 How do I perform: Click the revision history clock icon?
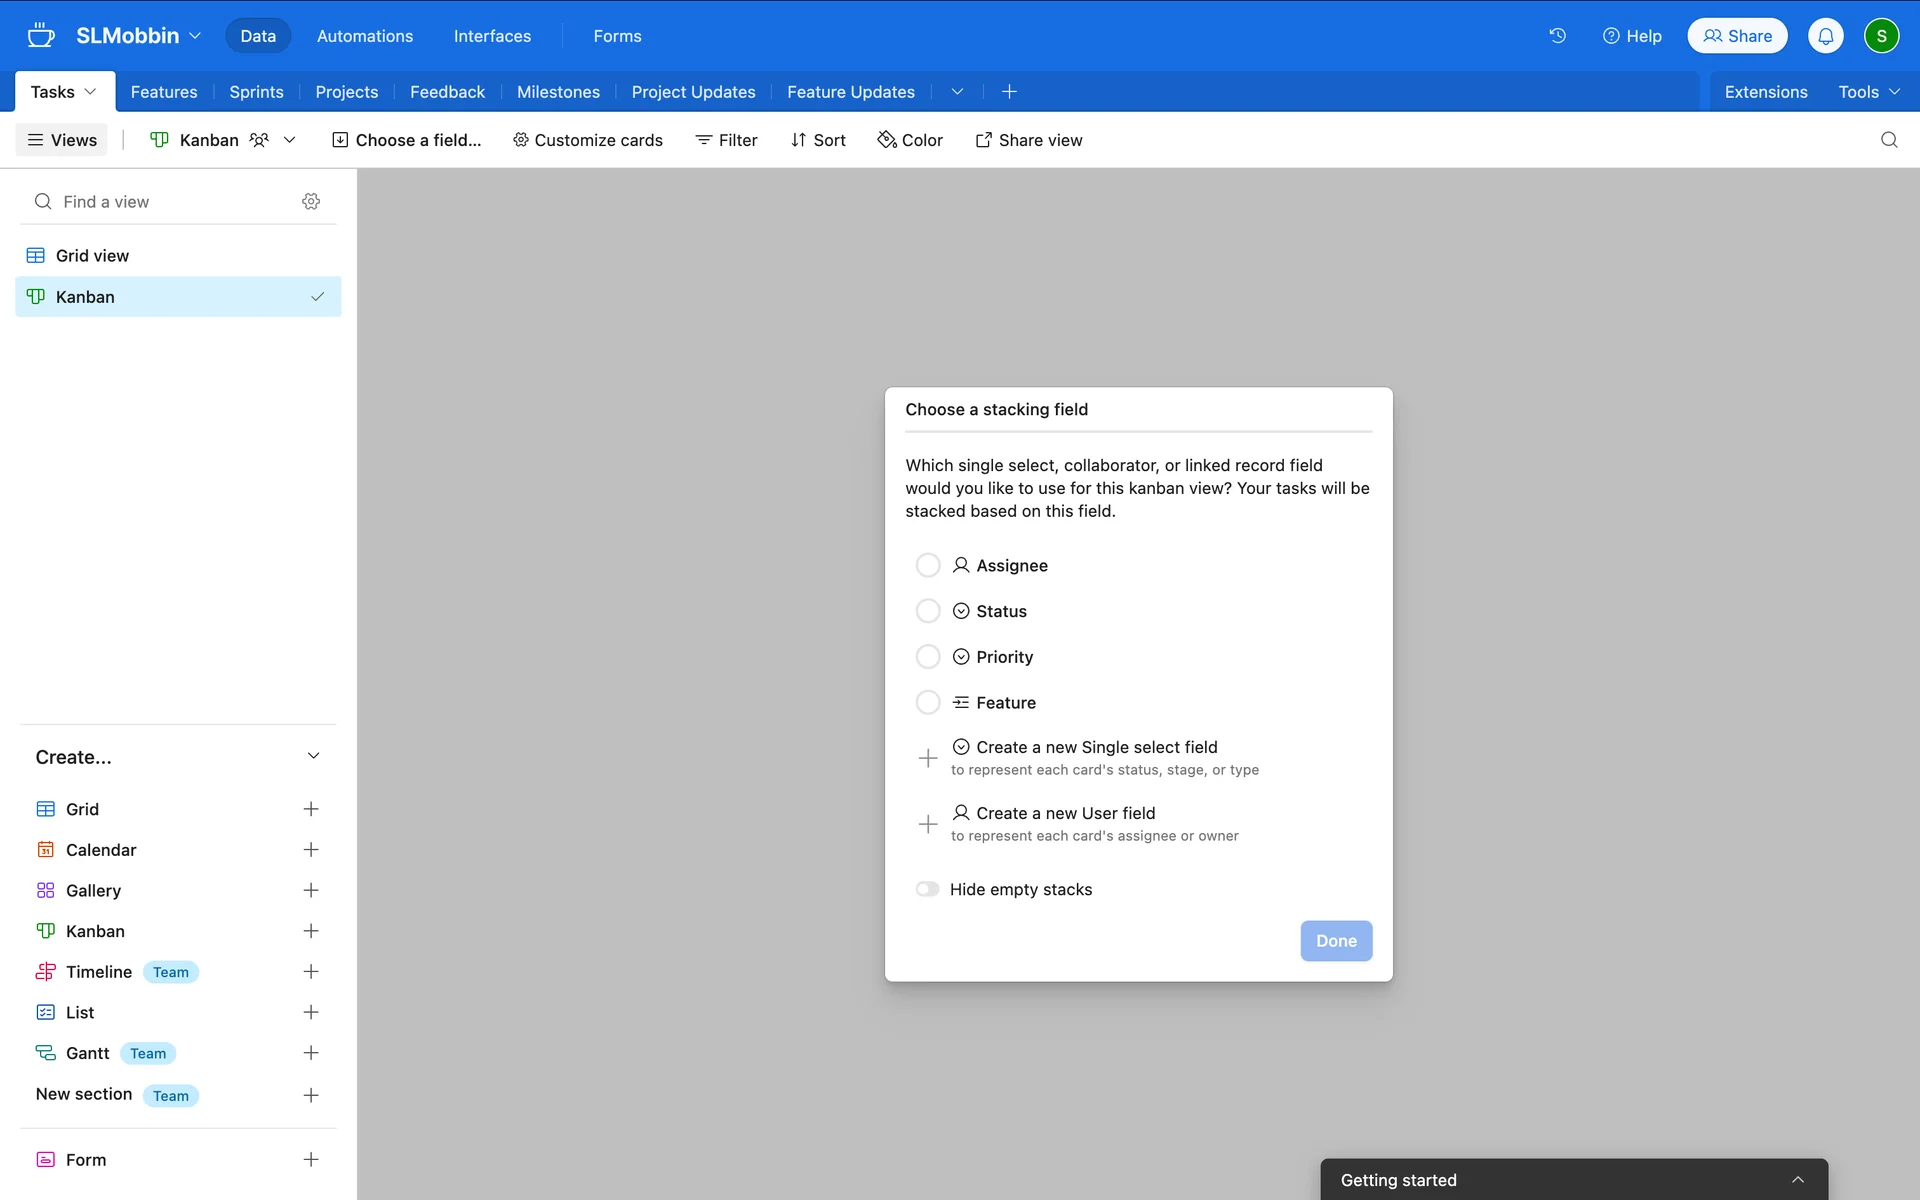1557,35
